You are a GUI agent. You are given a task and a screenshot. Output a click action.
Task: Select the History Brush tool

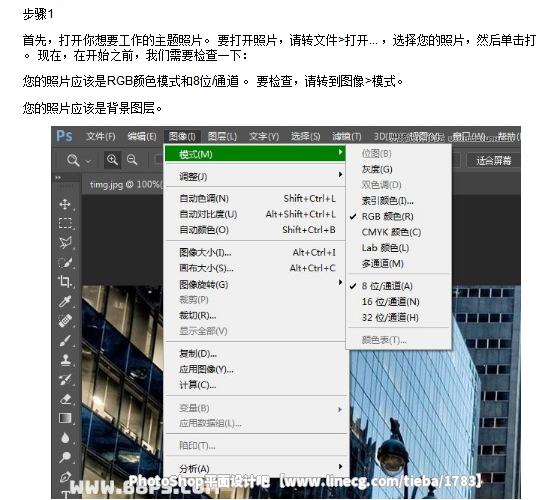(65, 379)
